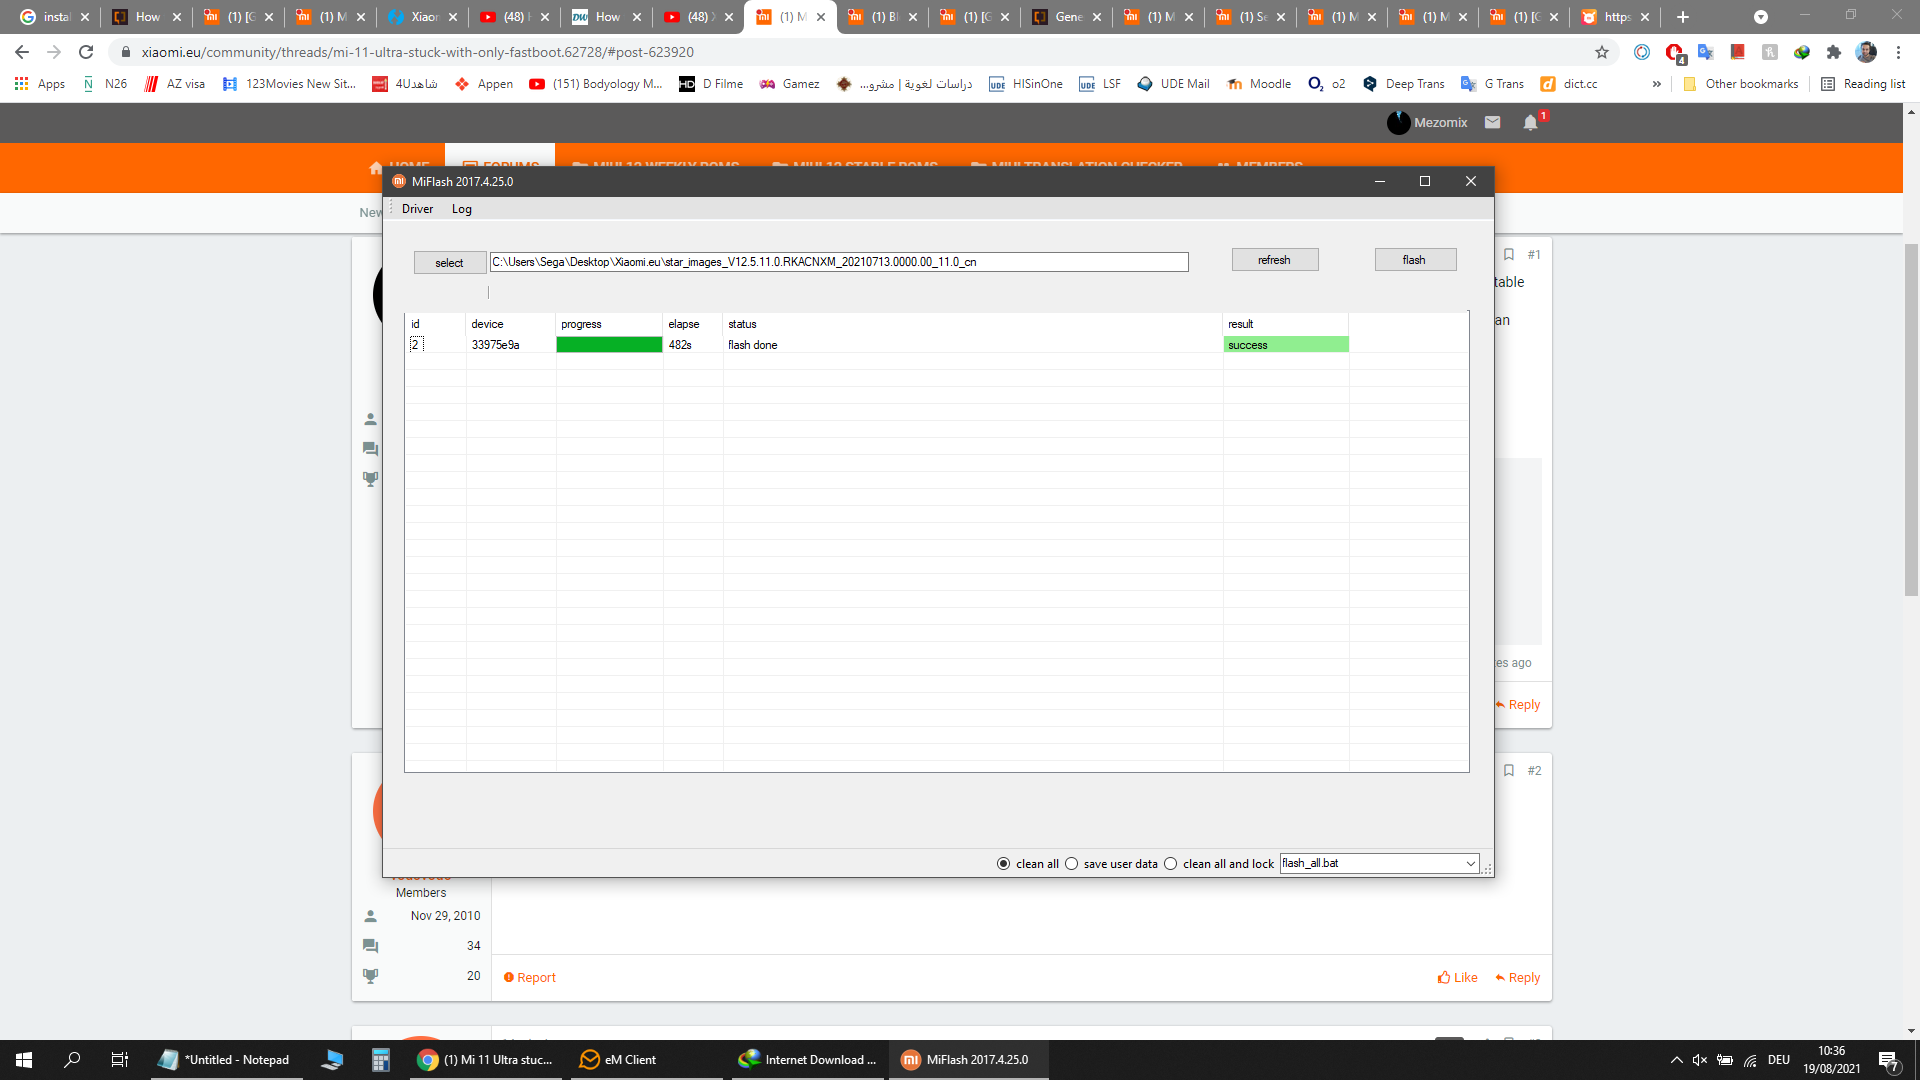The height and width of the screenshot is (1080, 1920).
Task: Open the Calculator taskbar icon
Action: point(380,1060)
